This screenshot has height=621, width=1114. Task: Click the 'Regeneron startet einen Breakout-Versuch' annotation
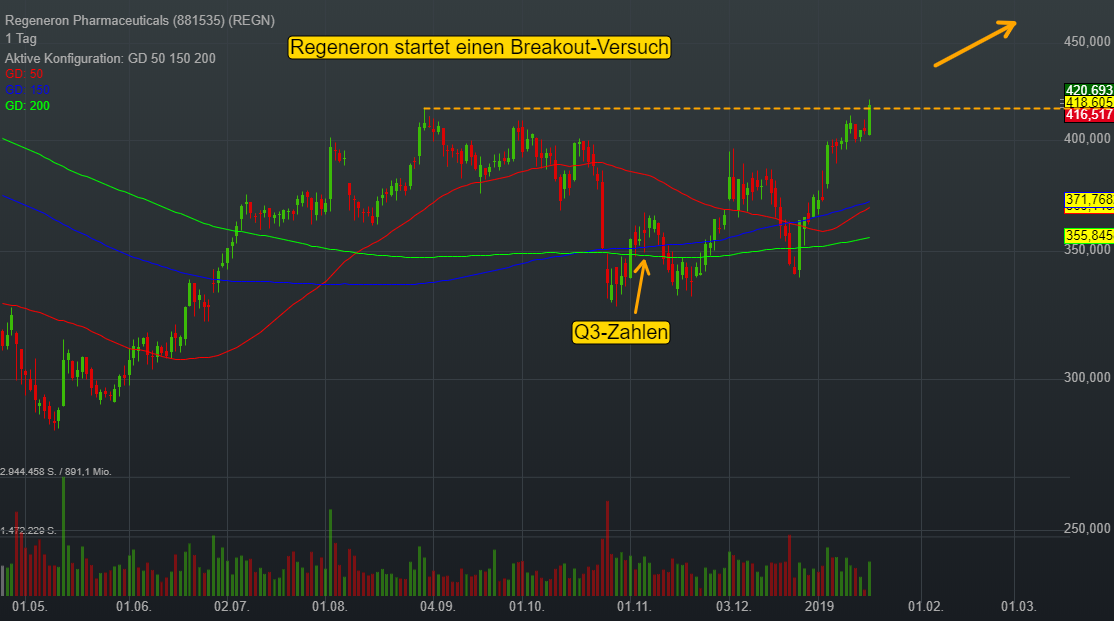480,47
